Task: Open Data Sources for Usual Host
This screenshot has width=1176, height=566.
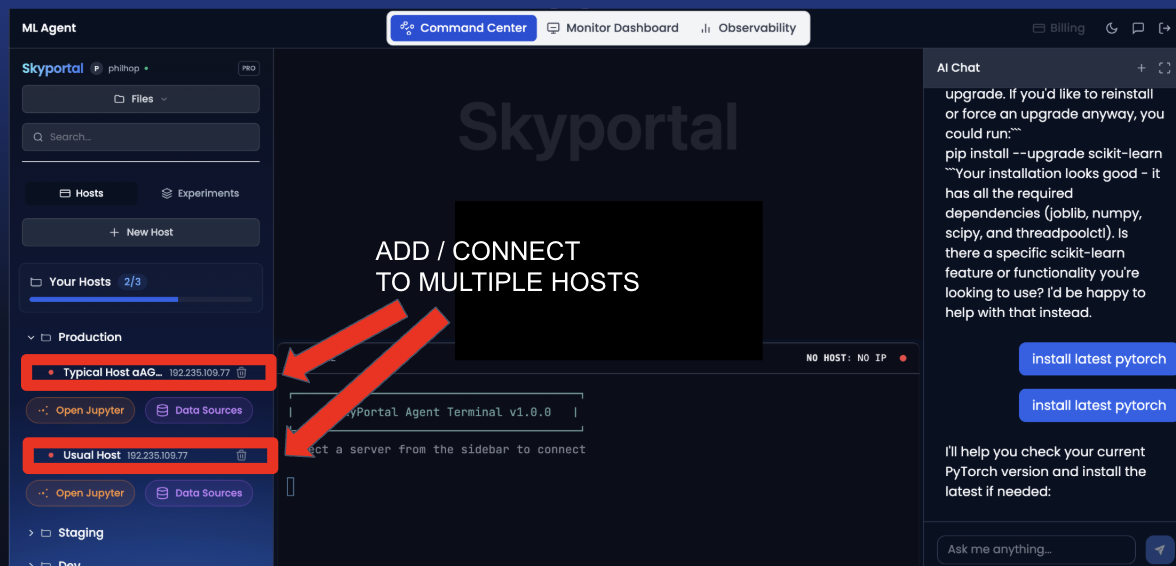Action: pyautogui.click(x=199, y=493)
